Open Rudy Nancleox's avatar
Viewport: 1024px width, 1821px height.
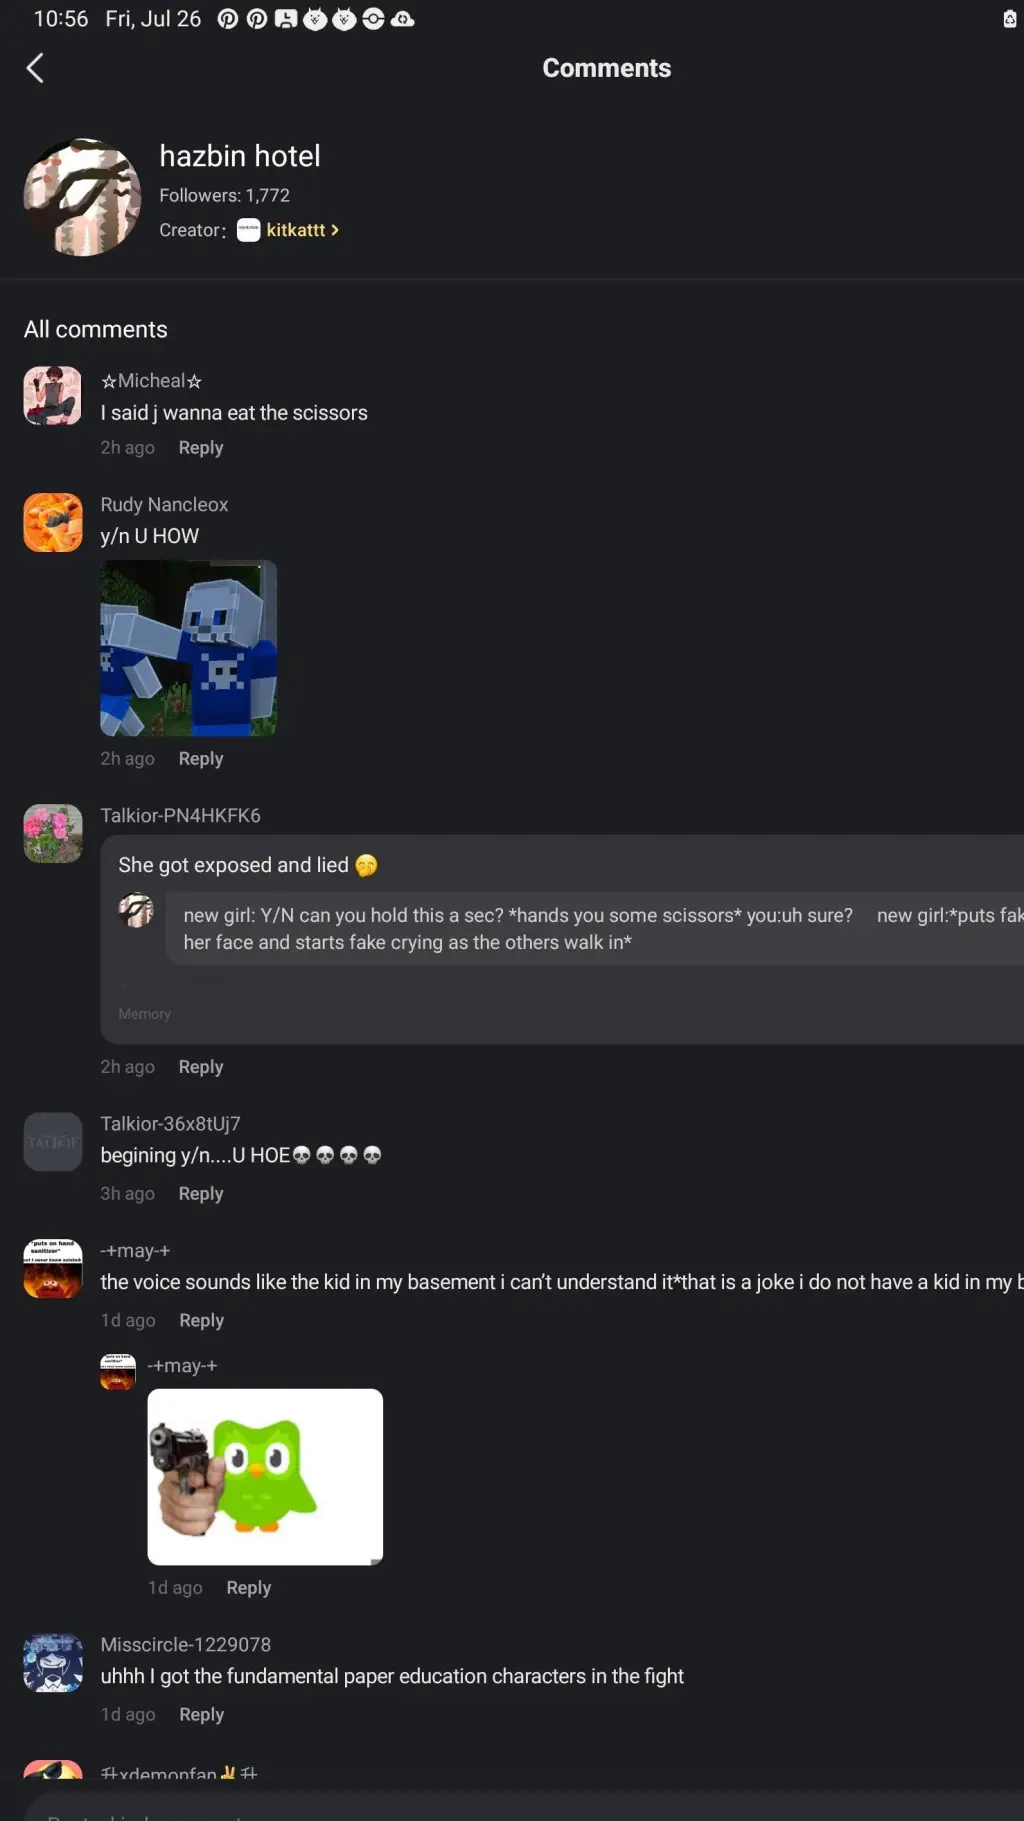pos(53,522)
